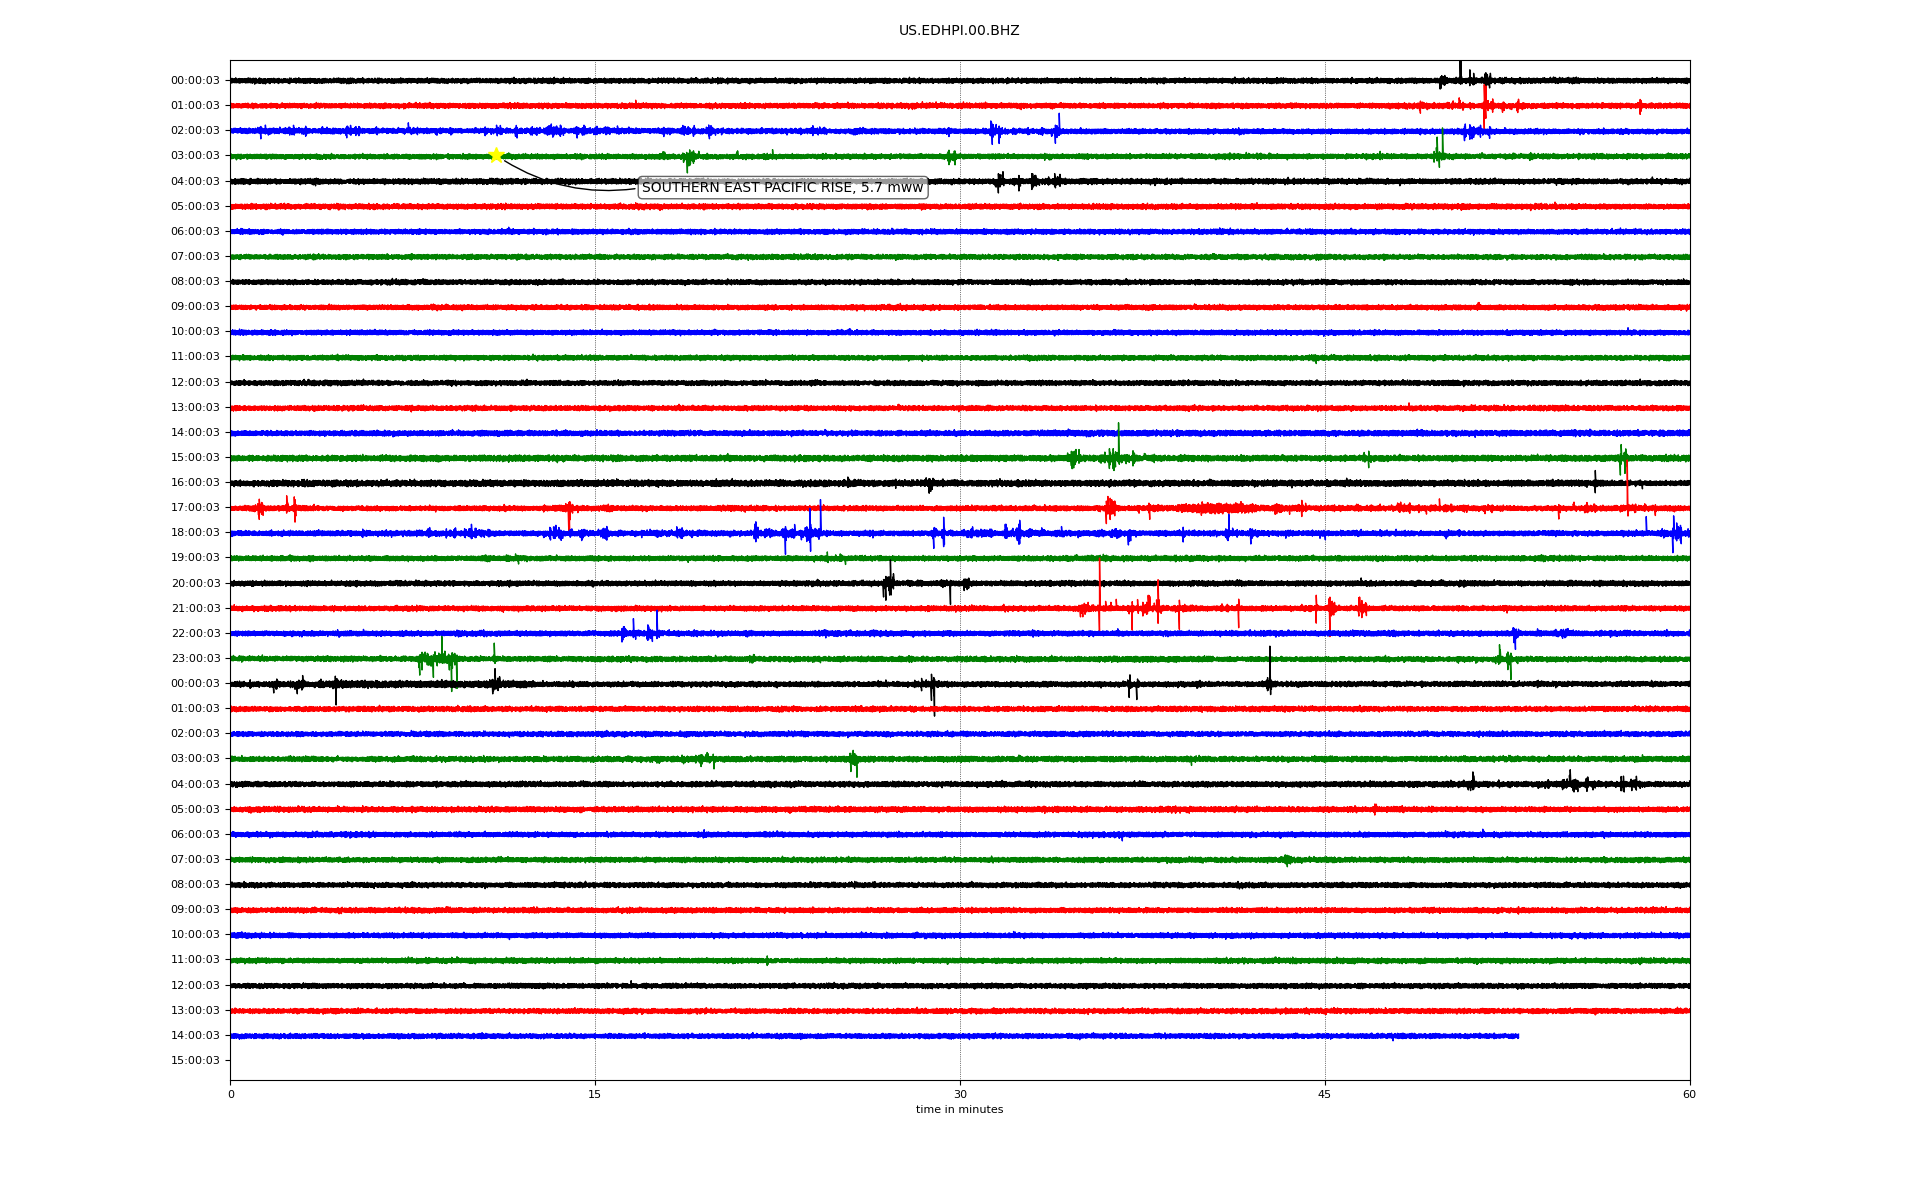Select the 21:00:03 trace time label
1920x1200 pixels.
tap(195, 609)
